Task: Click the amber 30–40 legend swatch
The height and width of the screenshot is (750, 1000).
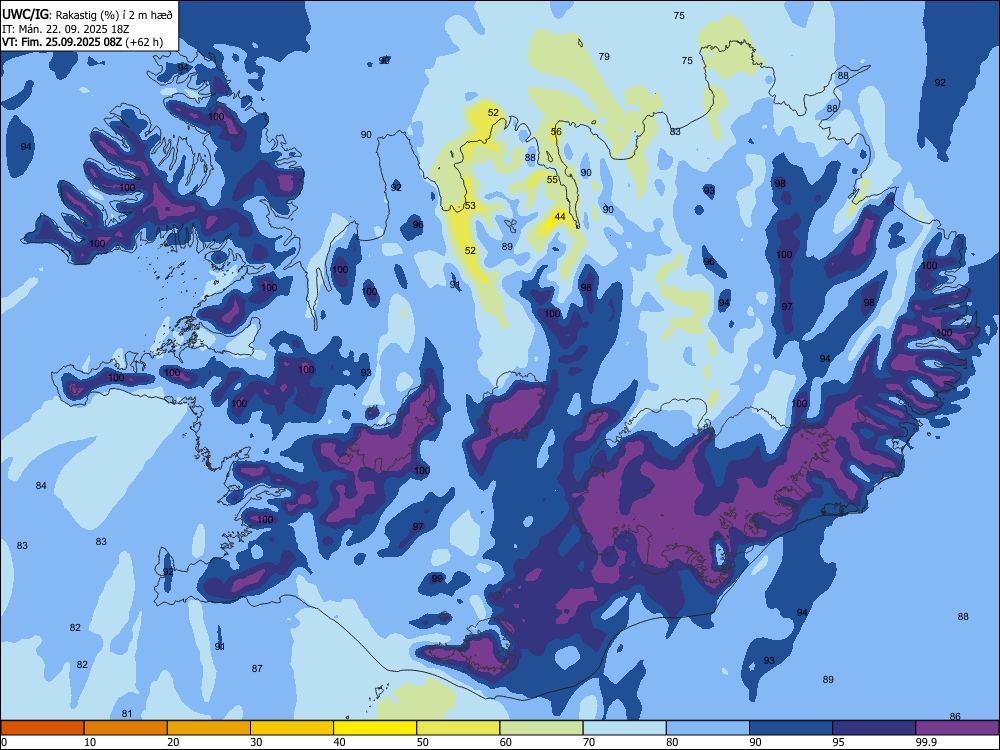Action: (292, 728)
